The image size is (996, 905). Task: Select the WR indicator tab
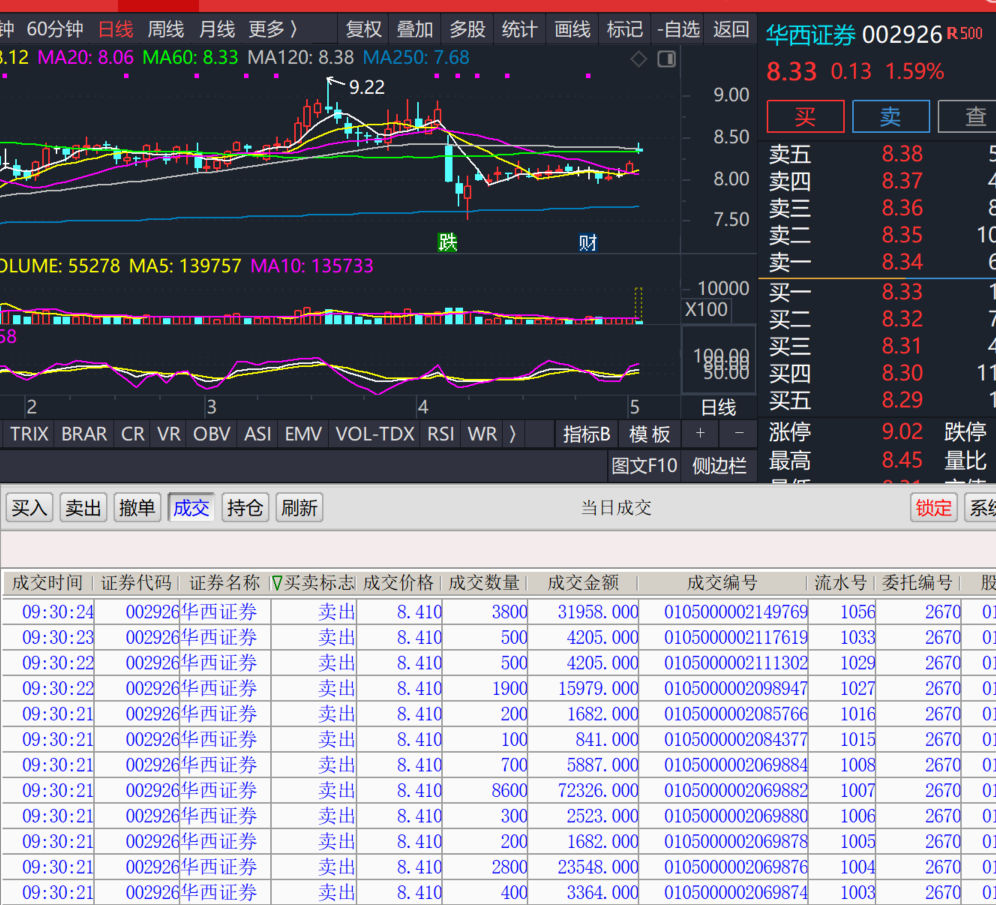click(x=482, y=434)
